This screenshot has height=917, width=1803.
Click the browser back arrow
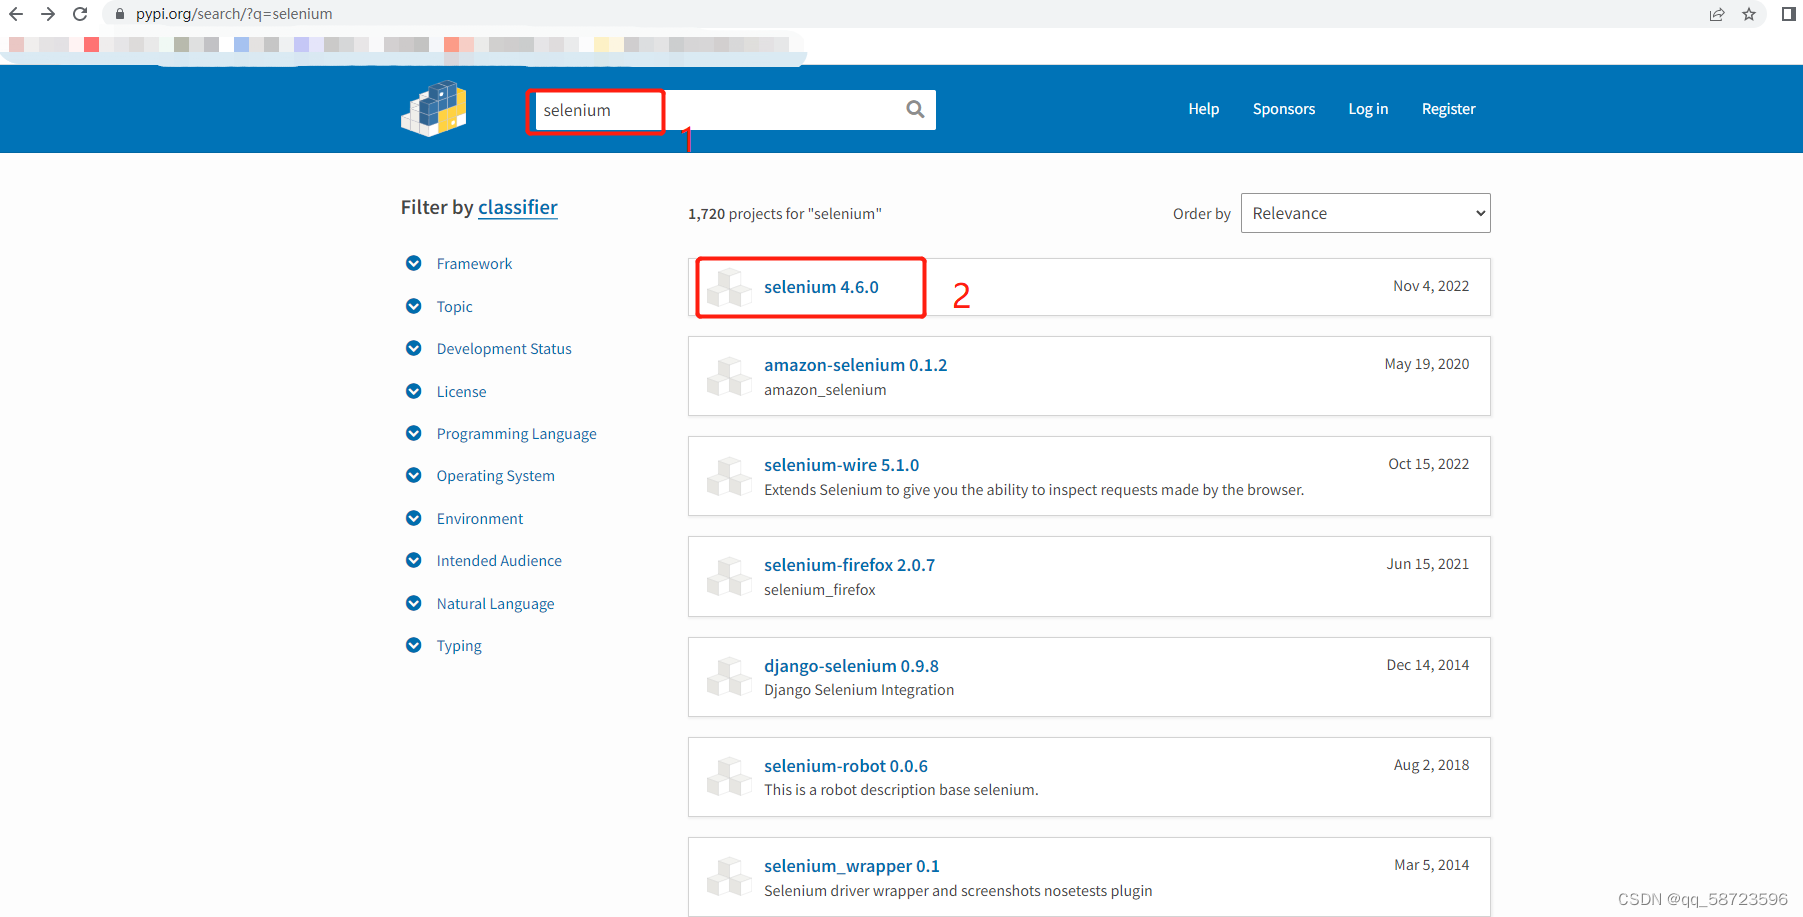tap(15, 14)
